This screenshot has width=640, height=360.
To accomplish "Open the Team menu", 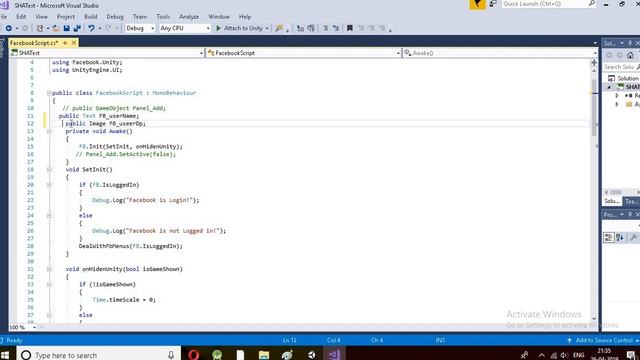I will (140, 17).
